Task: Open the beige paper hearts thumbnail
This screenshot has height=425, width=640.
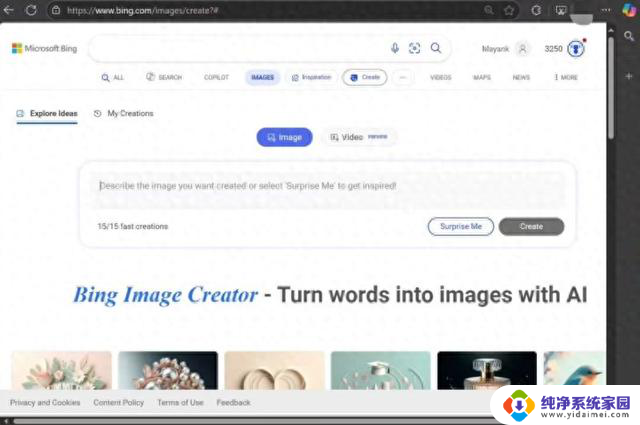Action: point(275,370)
